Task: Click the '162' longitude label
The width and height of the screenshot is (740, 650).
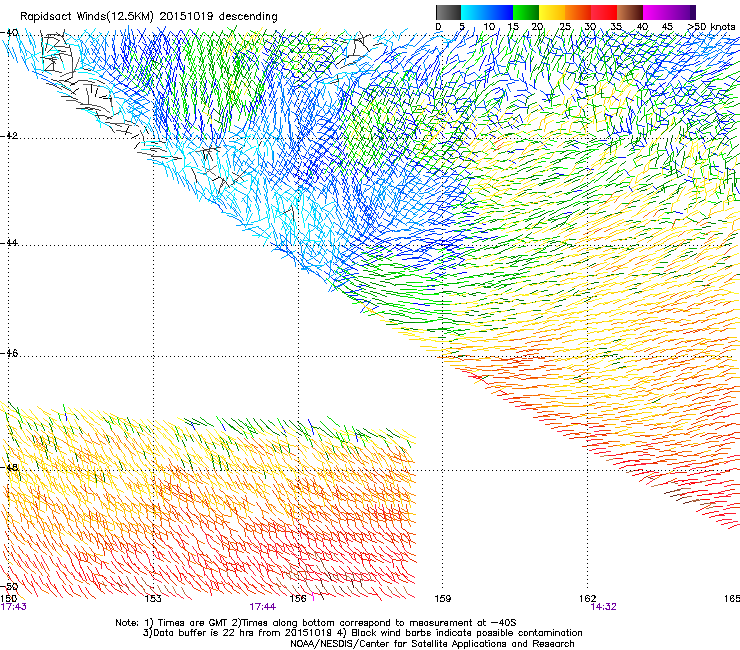Action: pos(588,599)
